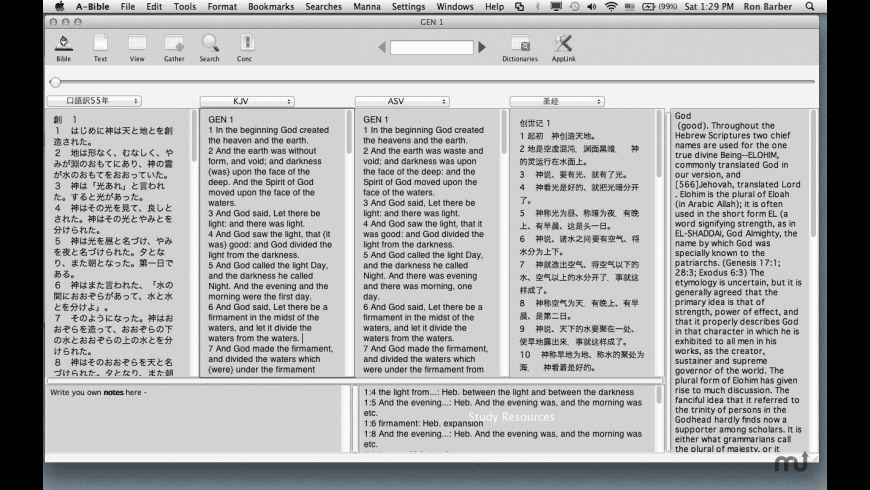
Task: Click the clock 'Sat 1:29 PM'
Action: click(709, 7)
